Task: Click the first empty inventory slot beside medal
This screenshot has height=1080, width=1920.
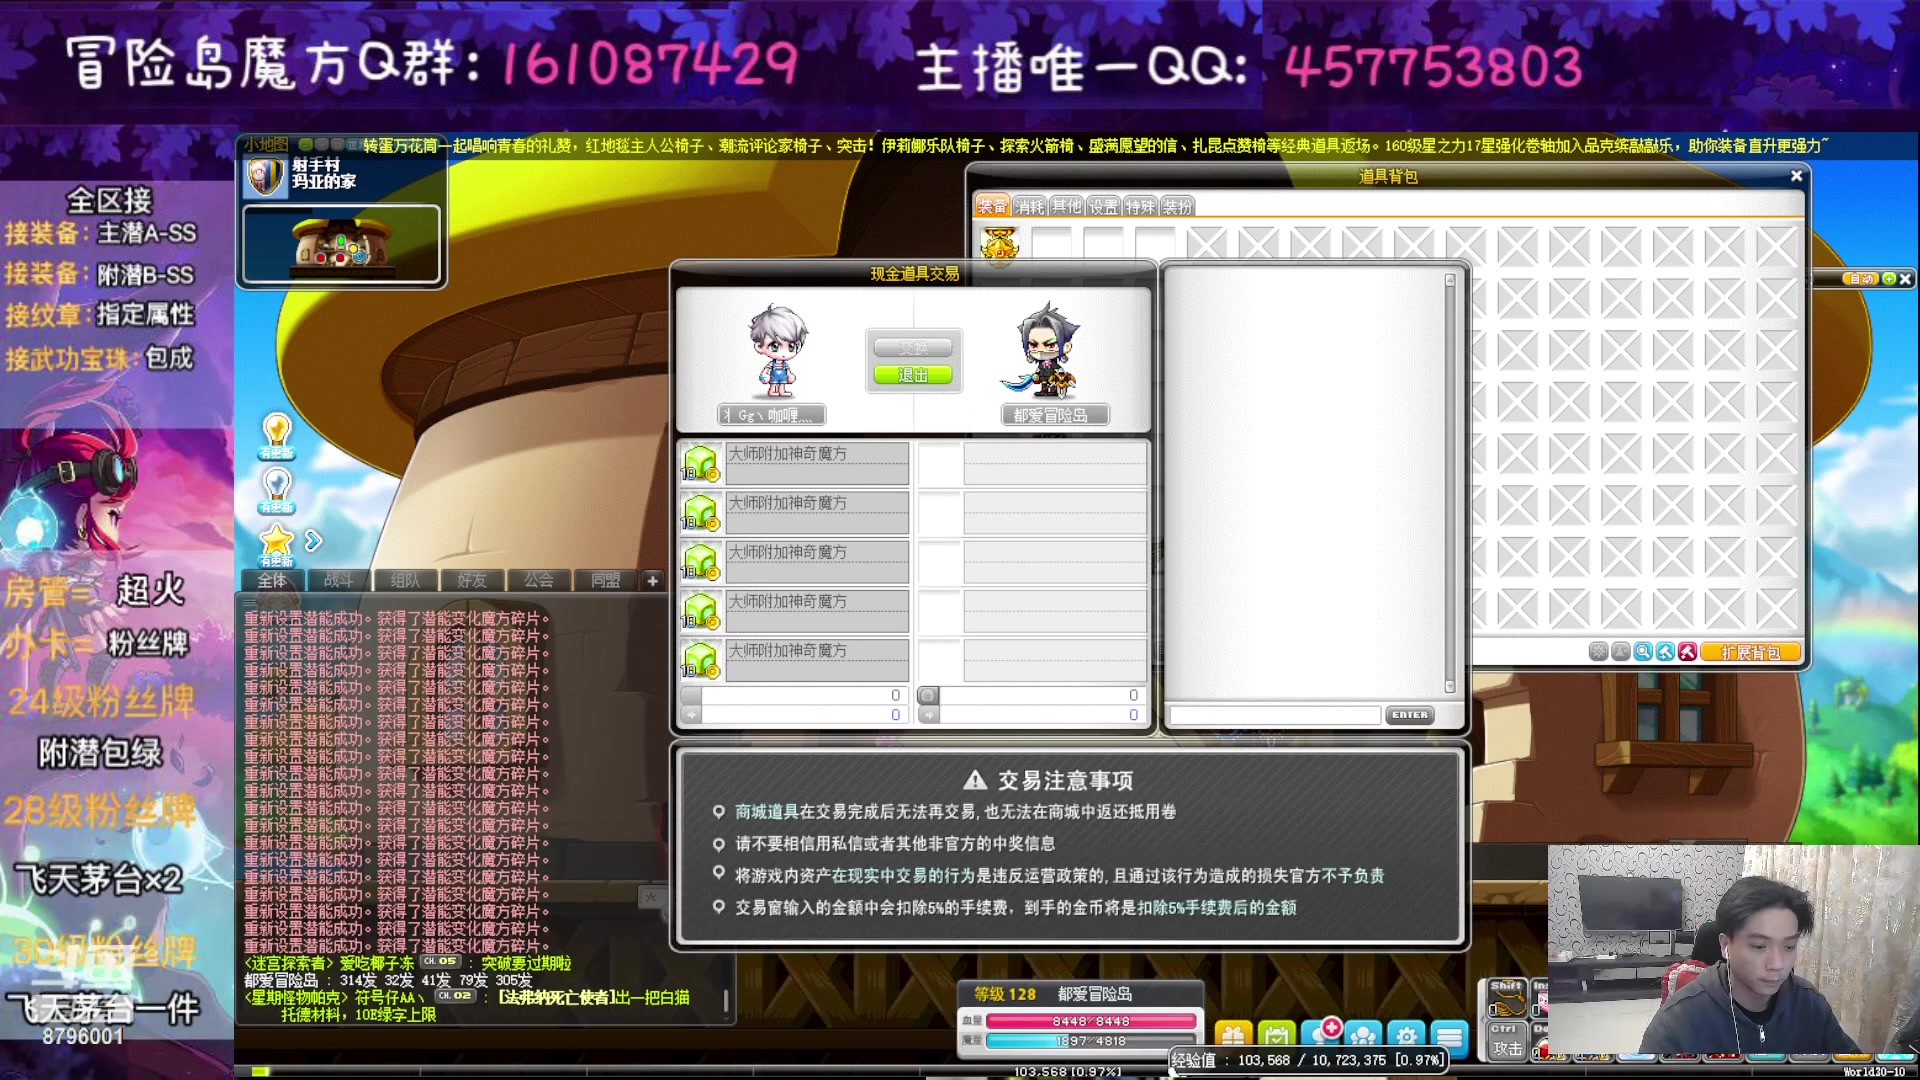Action: point(1052,244)
